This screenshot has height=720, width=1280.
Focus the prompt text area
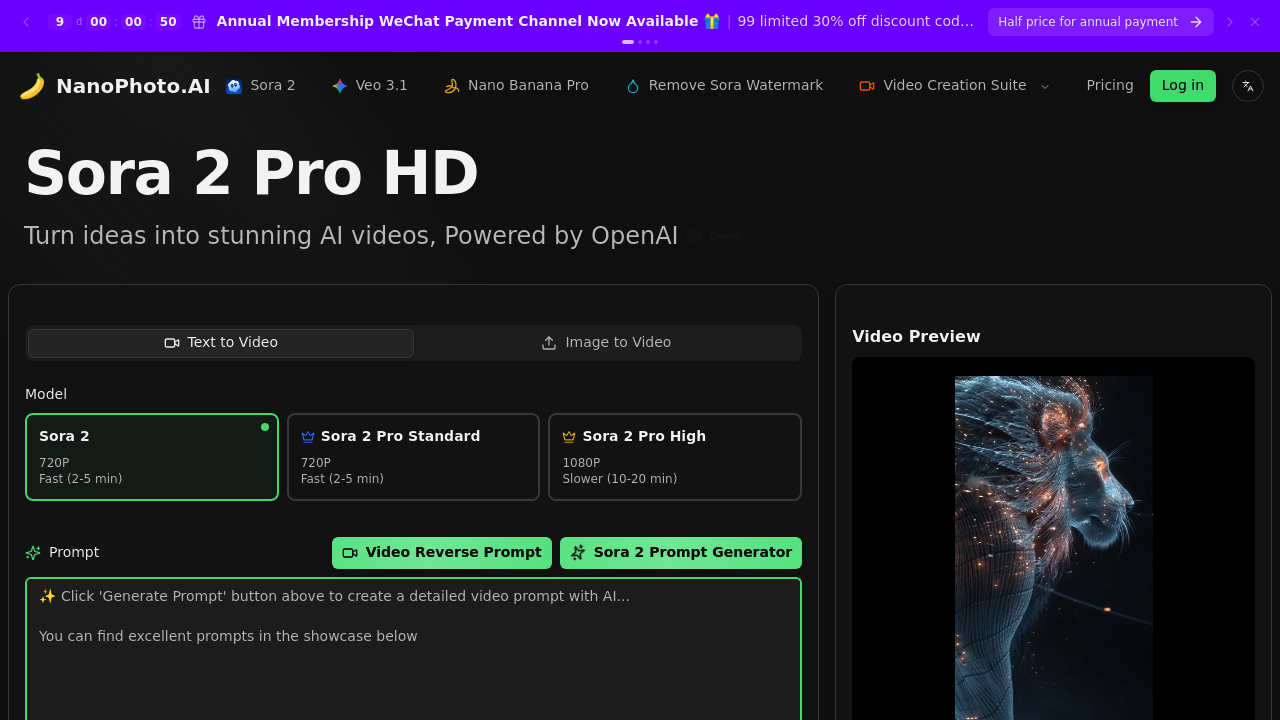pyautogui.click(x=413, y=649)
